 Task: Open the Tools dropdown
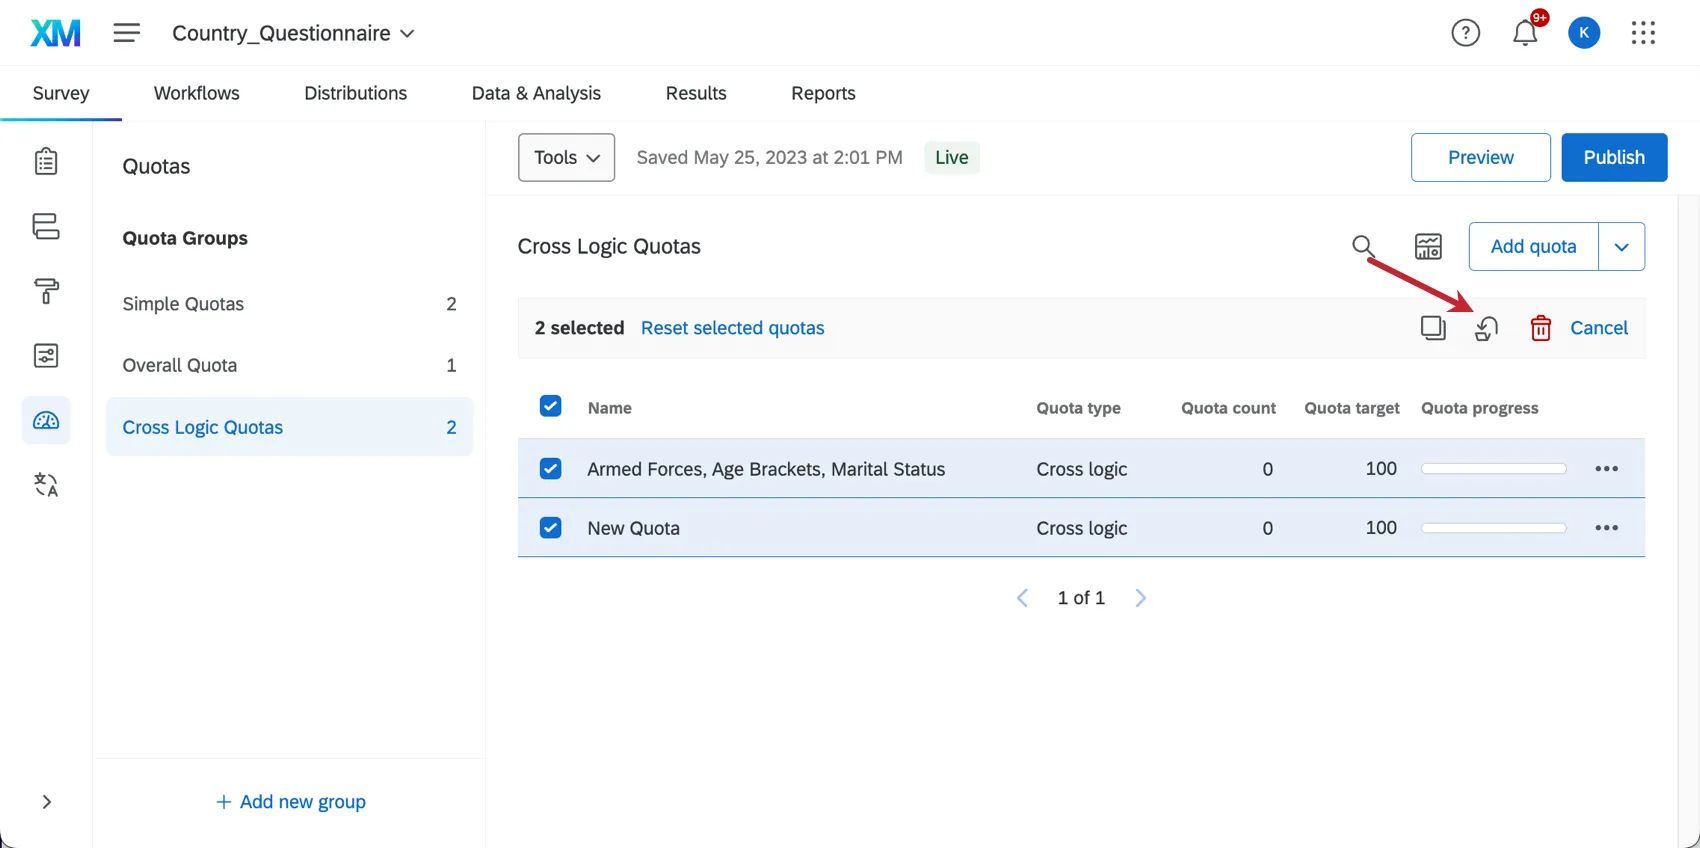[566, 157]
